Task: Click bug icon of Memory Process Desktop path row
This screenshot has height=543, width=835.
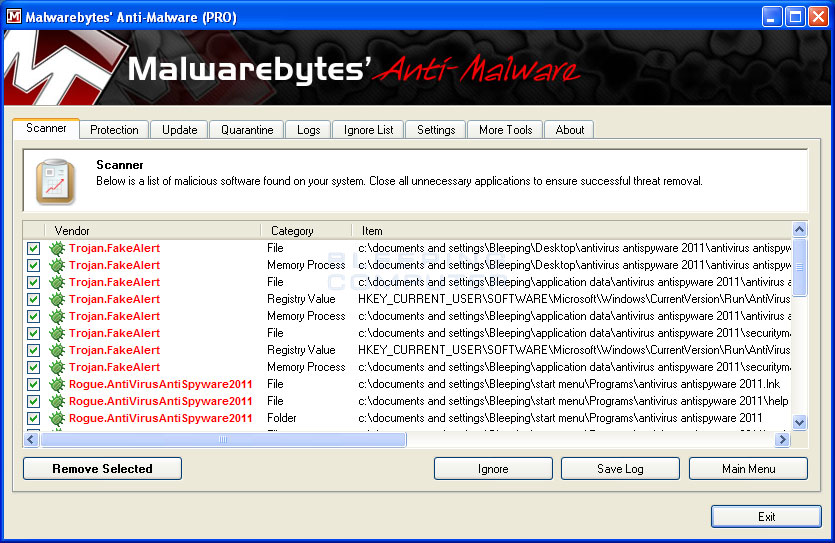Action: [x=57, y=265]
